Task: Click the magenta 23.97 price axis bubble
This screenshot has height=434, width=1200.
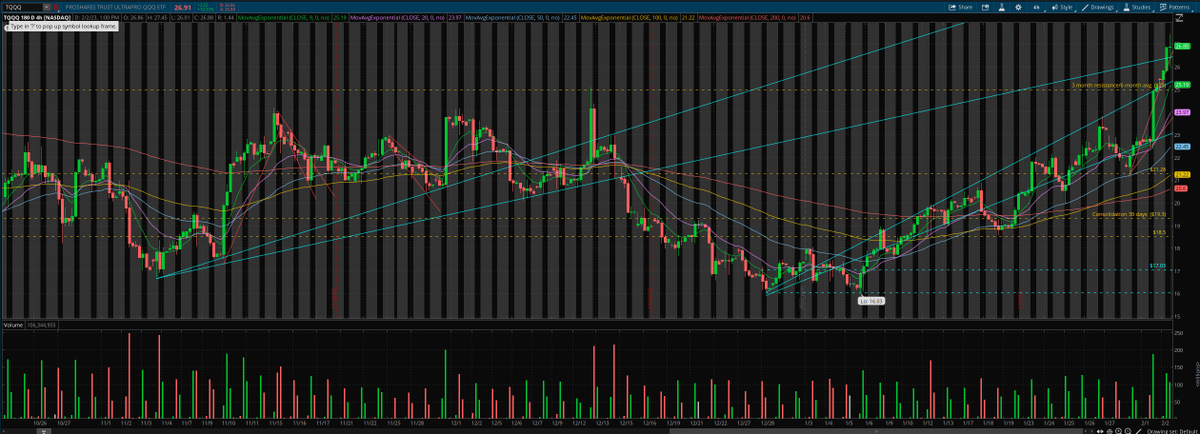Action: coord(1181,112)
